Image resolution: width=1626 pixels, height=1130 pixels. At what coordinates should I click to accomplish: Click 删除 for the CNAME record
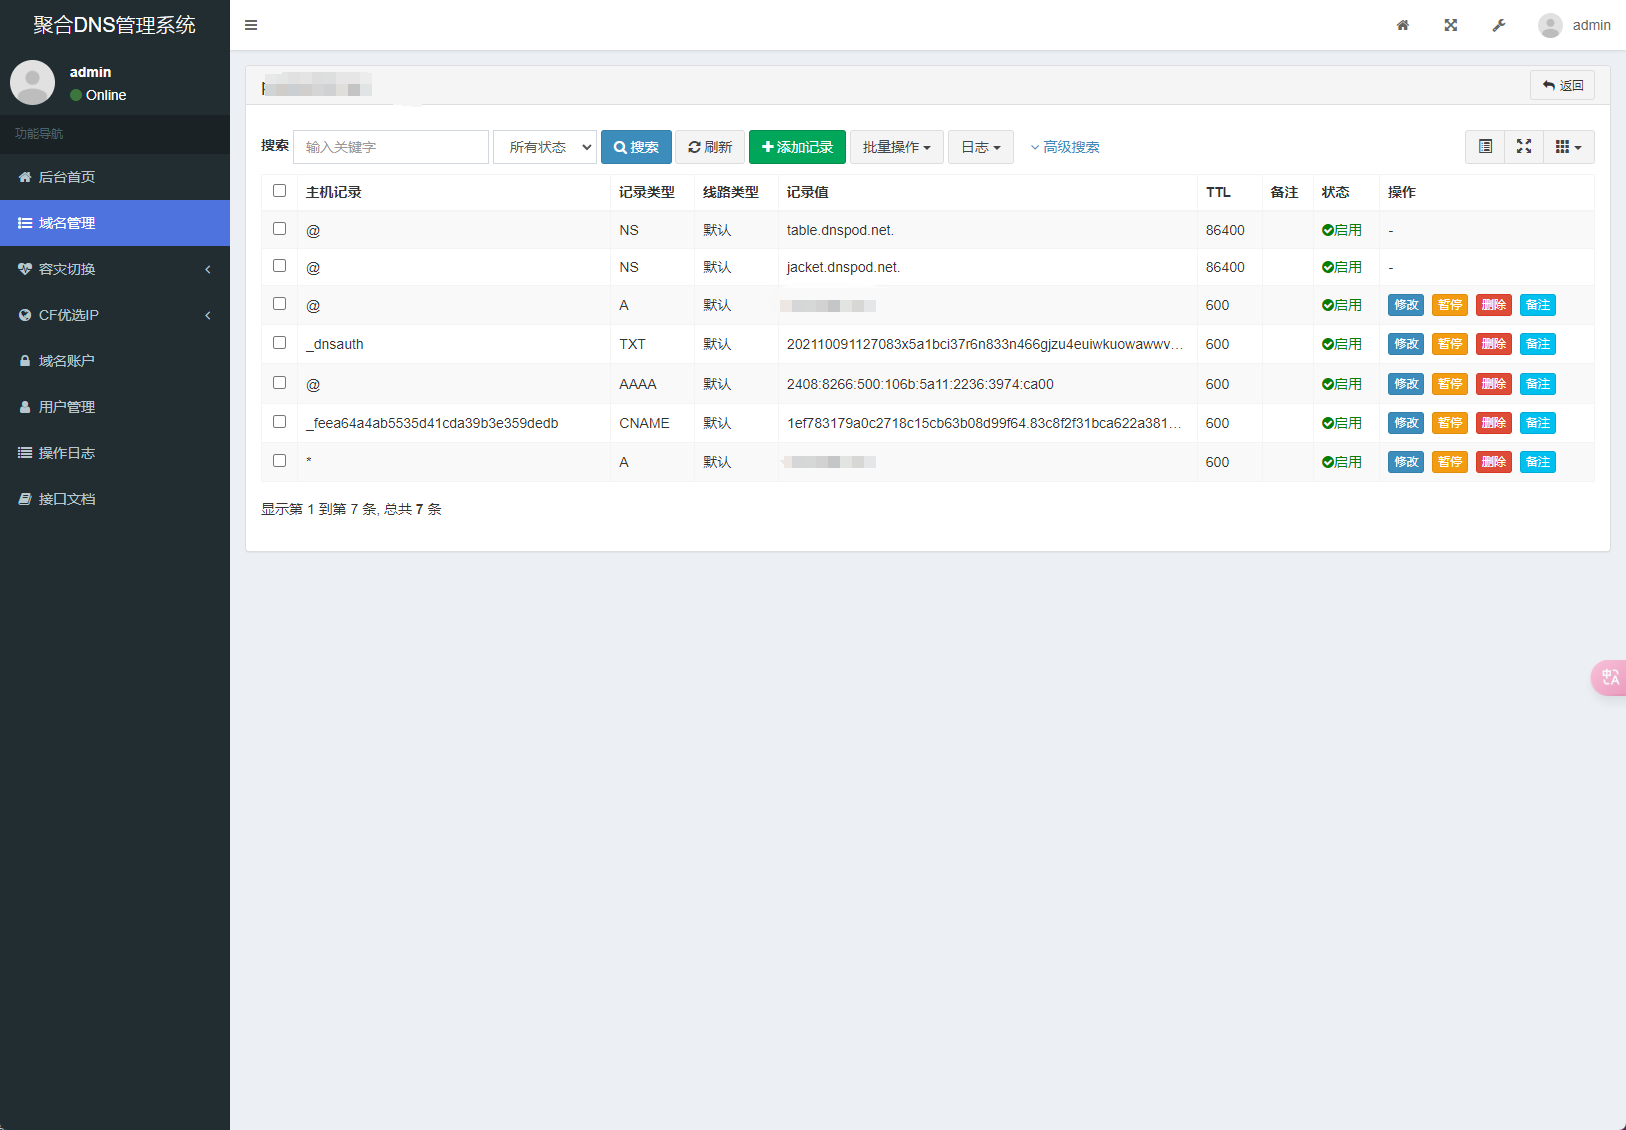pos(1494,423)
